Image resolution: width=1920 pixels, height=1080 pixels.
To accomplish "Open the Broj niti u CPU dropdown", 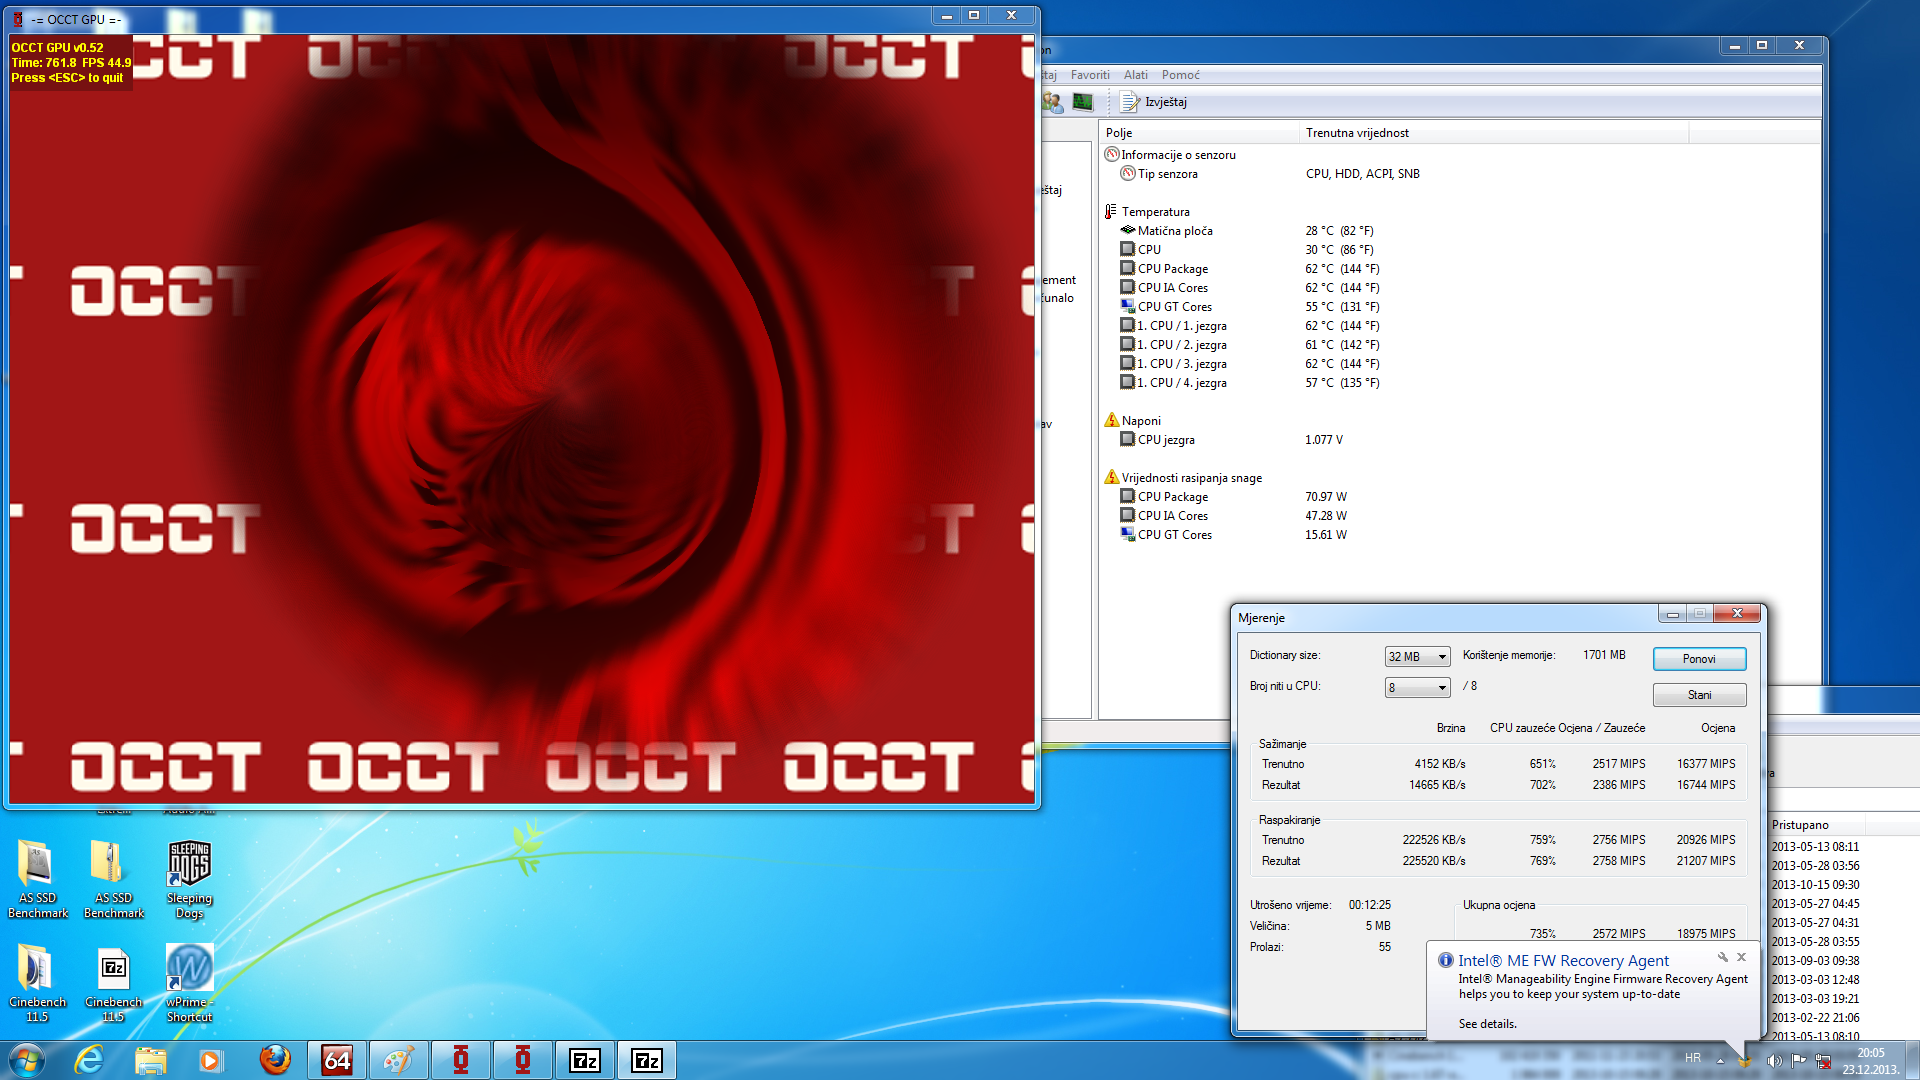I will (1417, 688).
